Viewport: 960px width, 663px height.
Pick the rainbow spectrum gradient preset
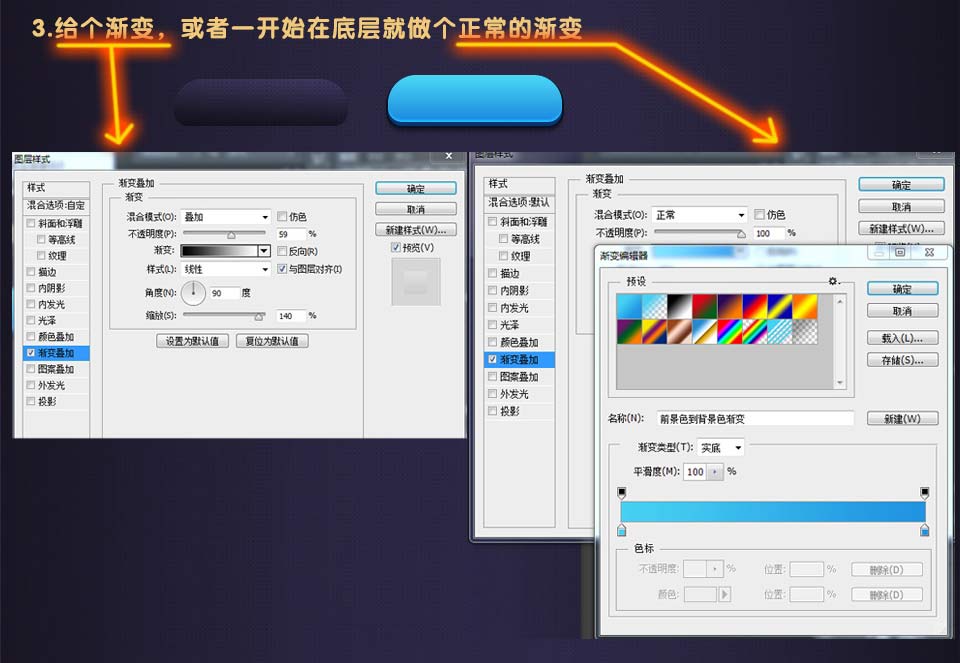[730, 331]
